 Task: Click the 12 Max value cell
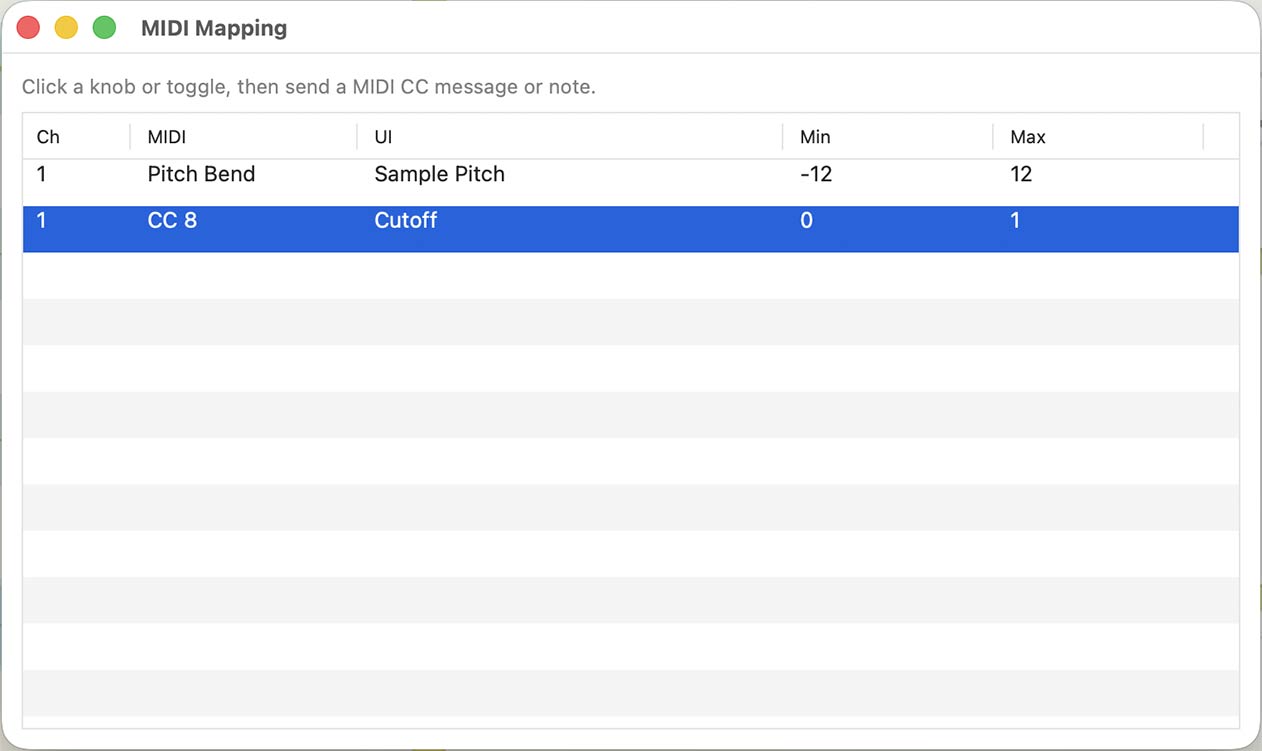tap(1021, 174)
